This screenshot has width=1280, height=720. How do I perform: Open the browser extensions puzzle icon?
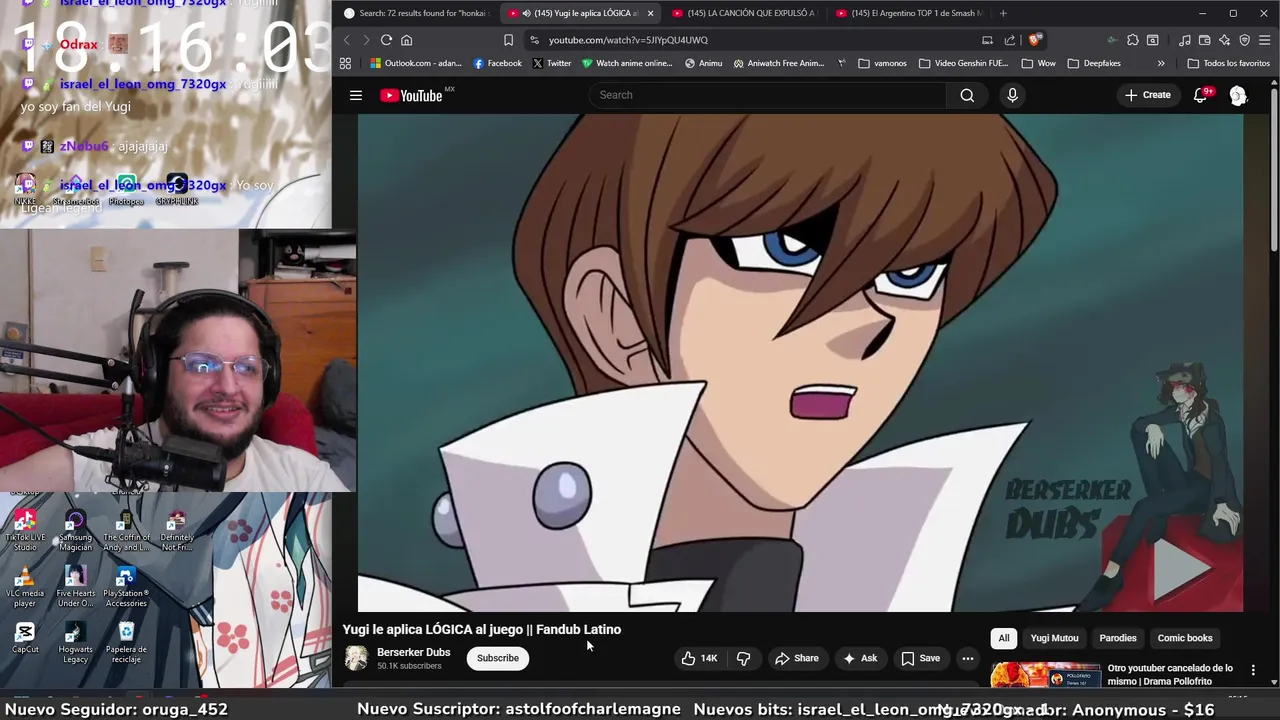pyautogui.click(x=1132, y=40)
